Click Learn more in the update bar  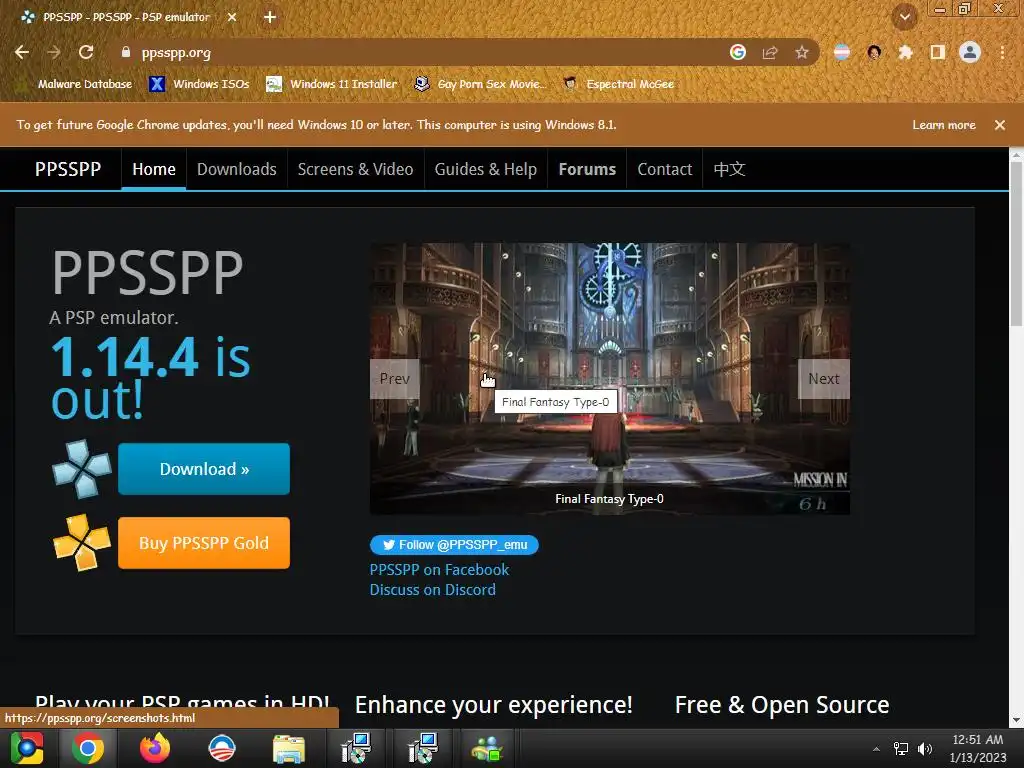point(944,125)
